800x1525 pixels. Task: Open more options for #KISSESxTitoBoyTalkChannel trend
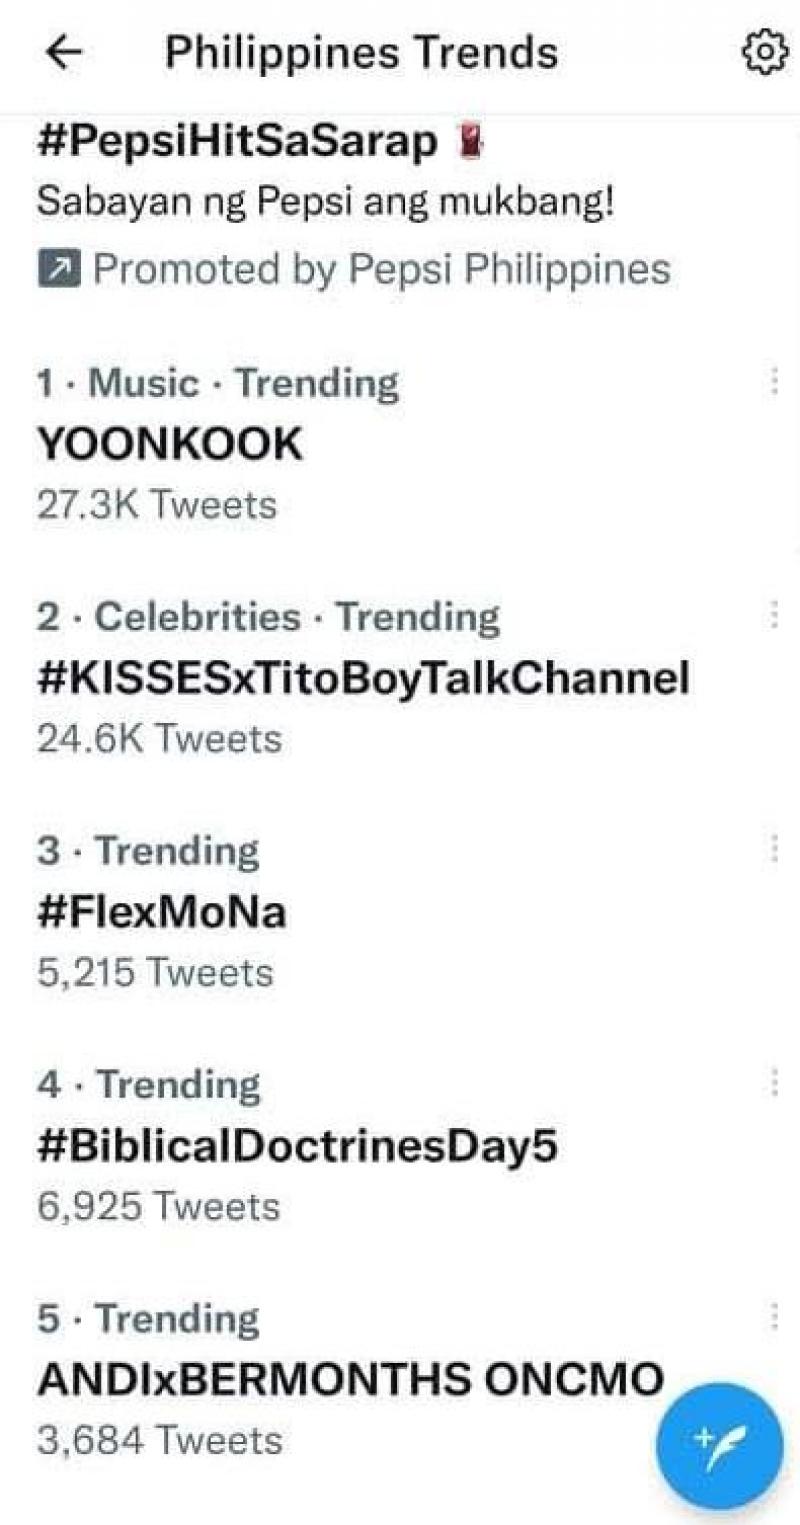coord(772,616)
